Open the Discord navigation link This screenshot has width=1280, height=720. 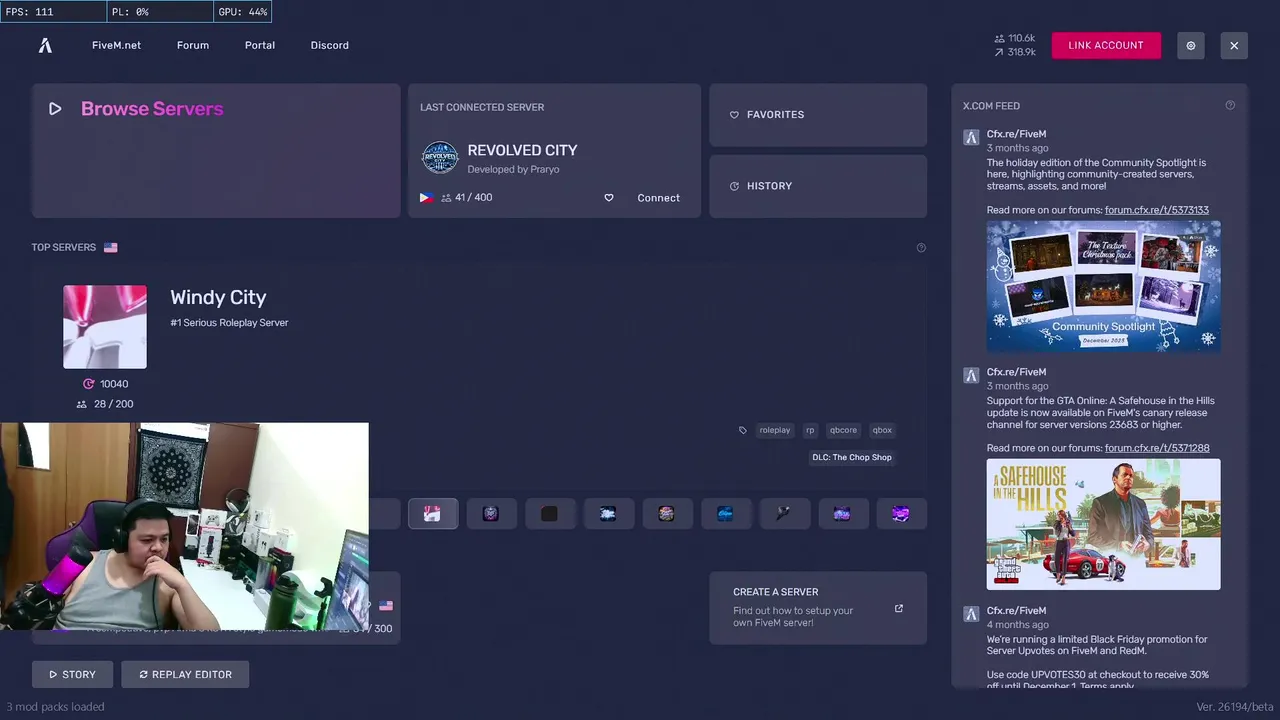click(x=330, y=45)
